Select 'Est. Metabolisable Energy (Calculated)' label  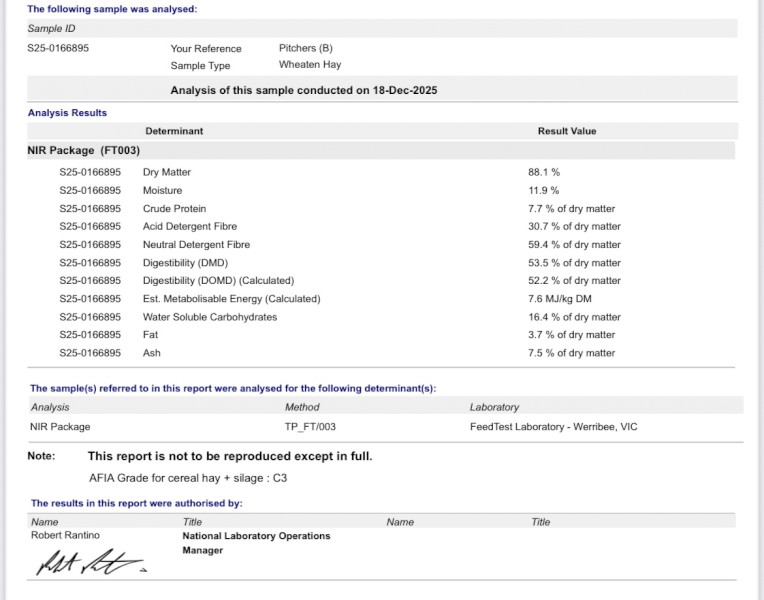231,298
